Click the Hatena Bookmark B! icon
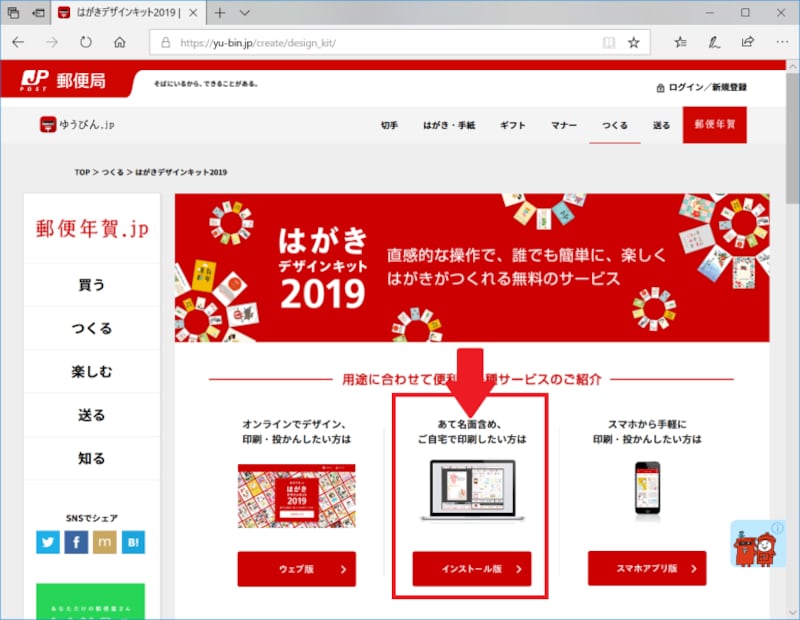Viewport: 800px width, 620px height. click(x=134, y=543)
